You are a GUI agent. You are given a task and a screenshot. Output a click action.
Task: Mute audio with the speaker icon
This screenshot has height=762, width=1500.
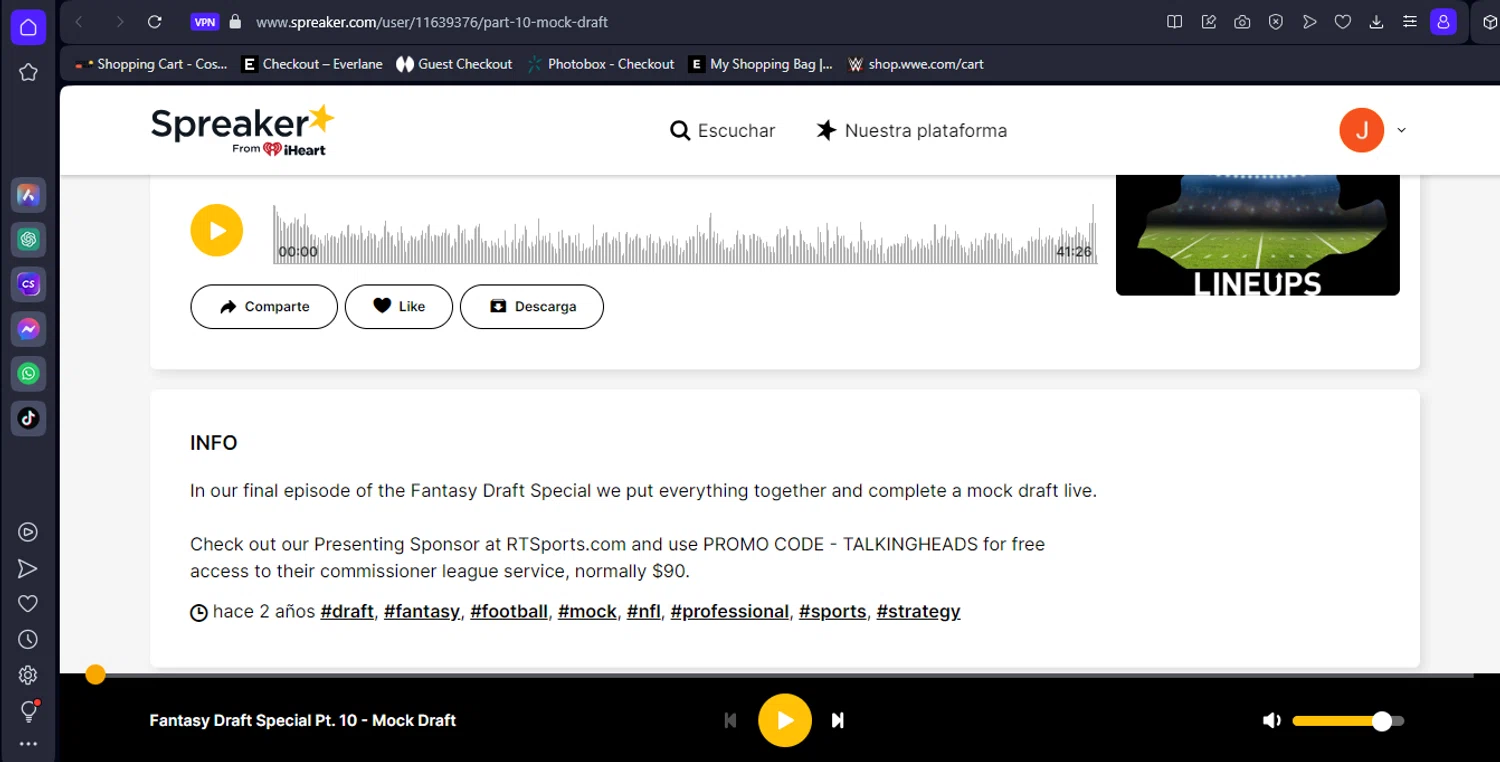(x=1271, y=721)
